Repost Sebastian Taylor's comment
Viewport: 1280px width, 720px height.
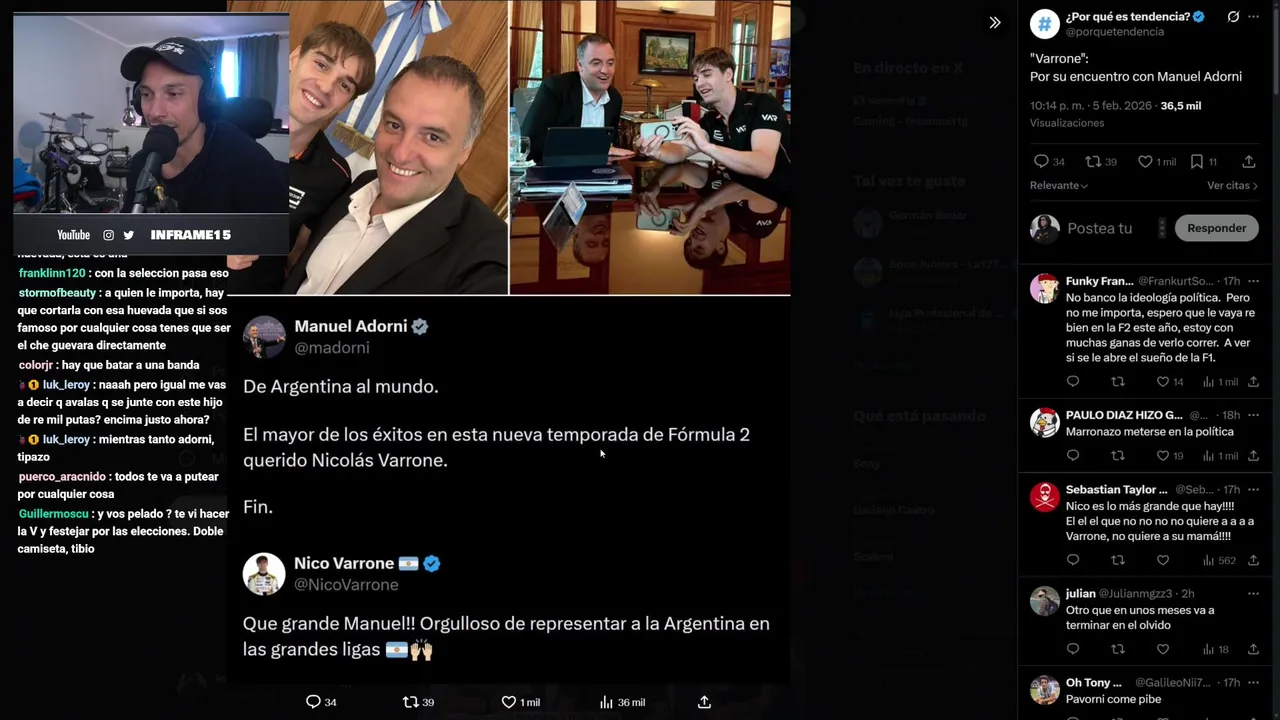pos(1118,560)
